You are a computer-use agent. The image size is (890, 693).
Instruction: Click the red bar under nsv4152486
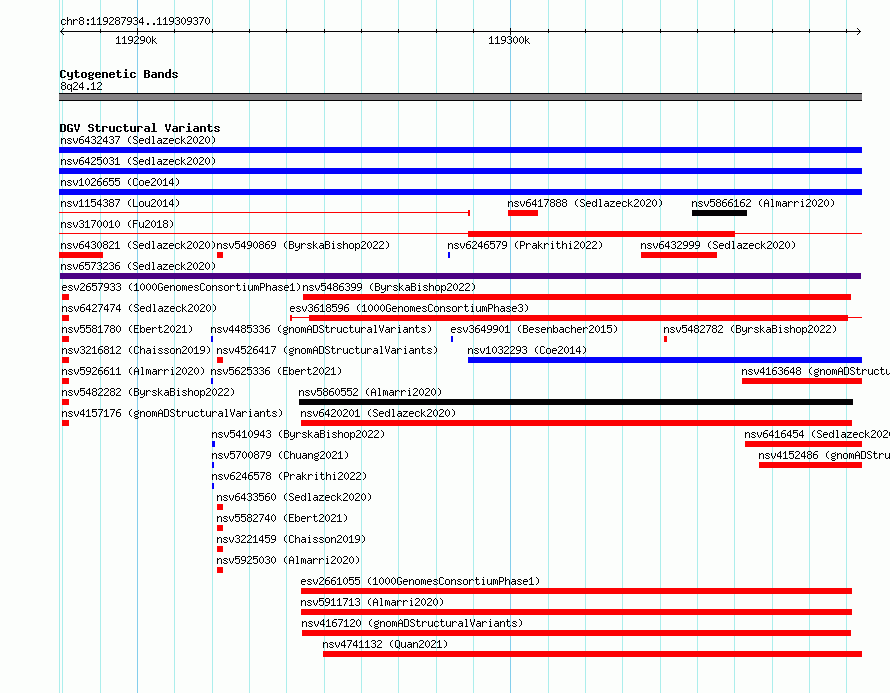[x=810, y=465]
